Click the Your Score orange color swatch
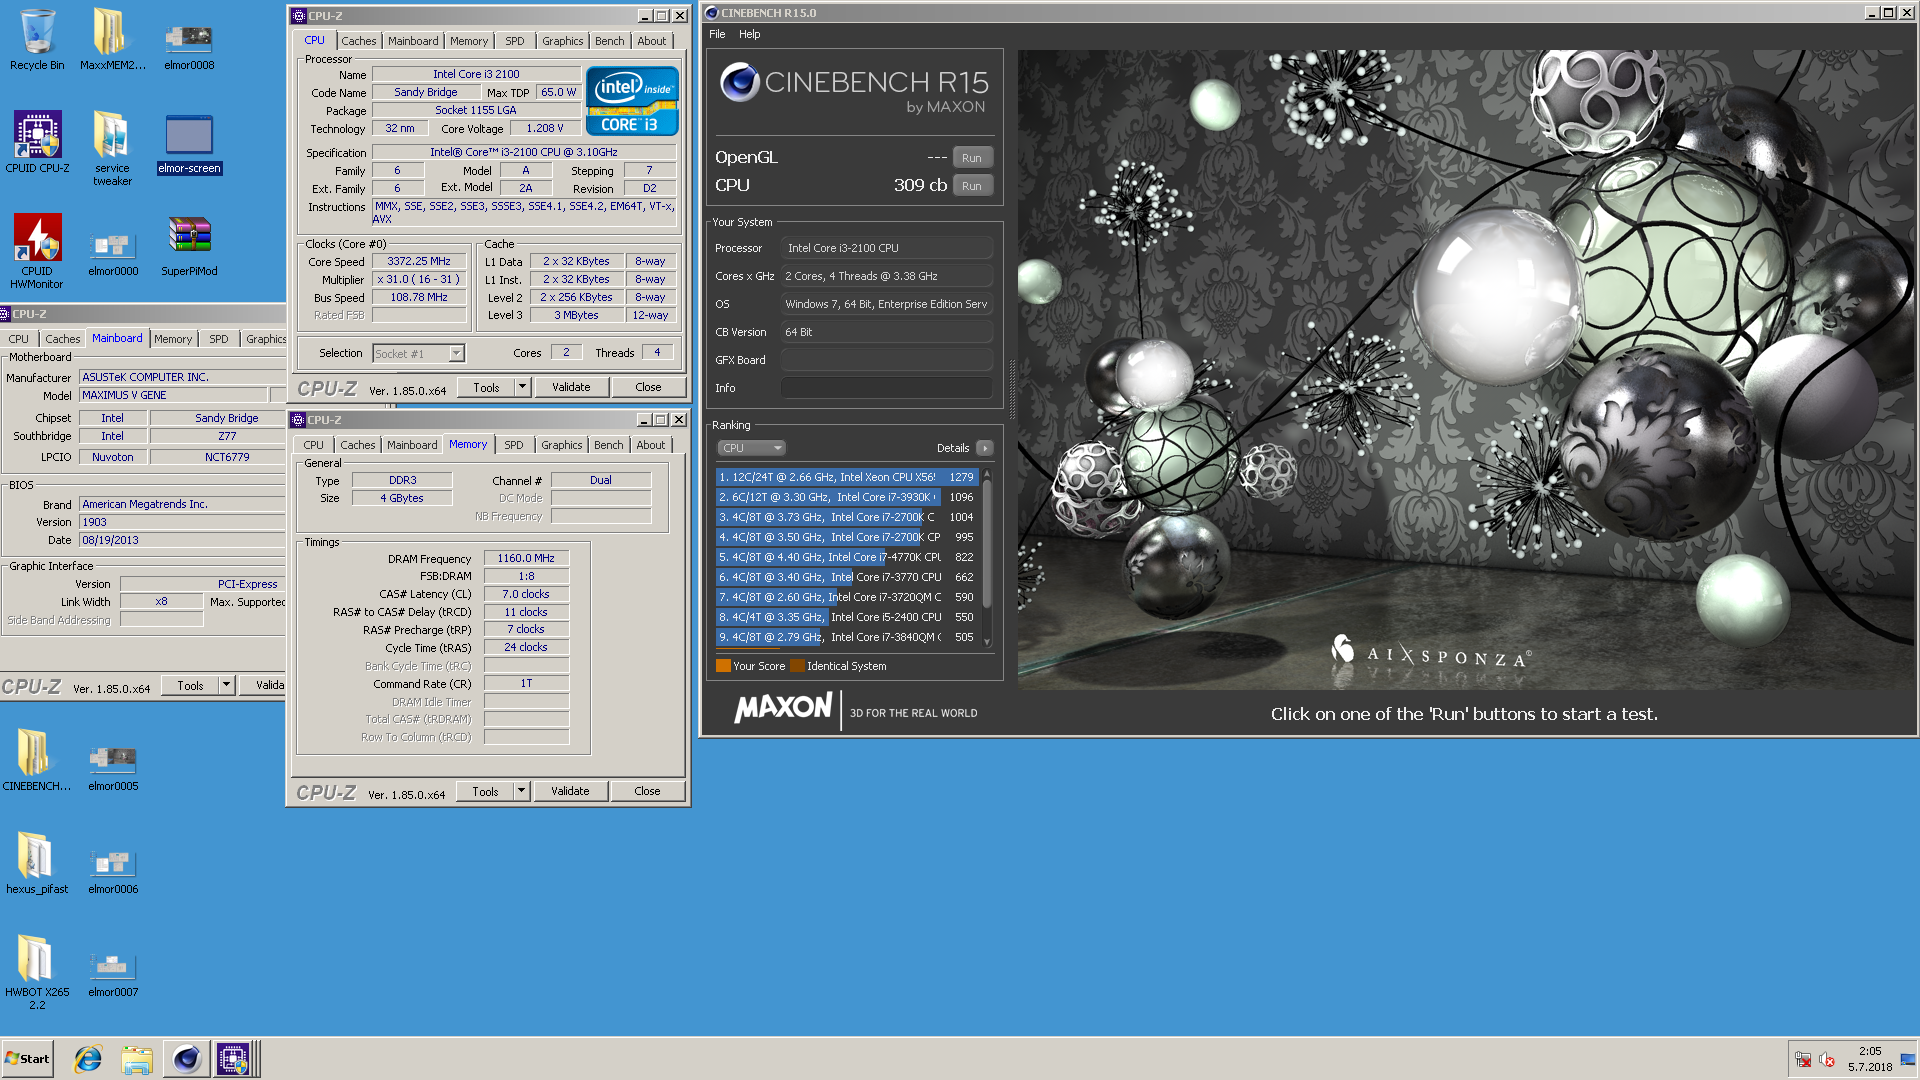 click(x=723, y=666)
